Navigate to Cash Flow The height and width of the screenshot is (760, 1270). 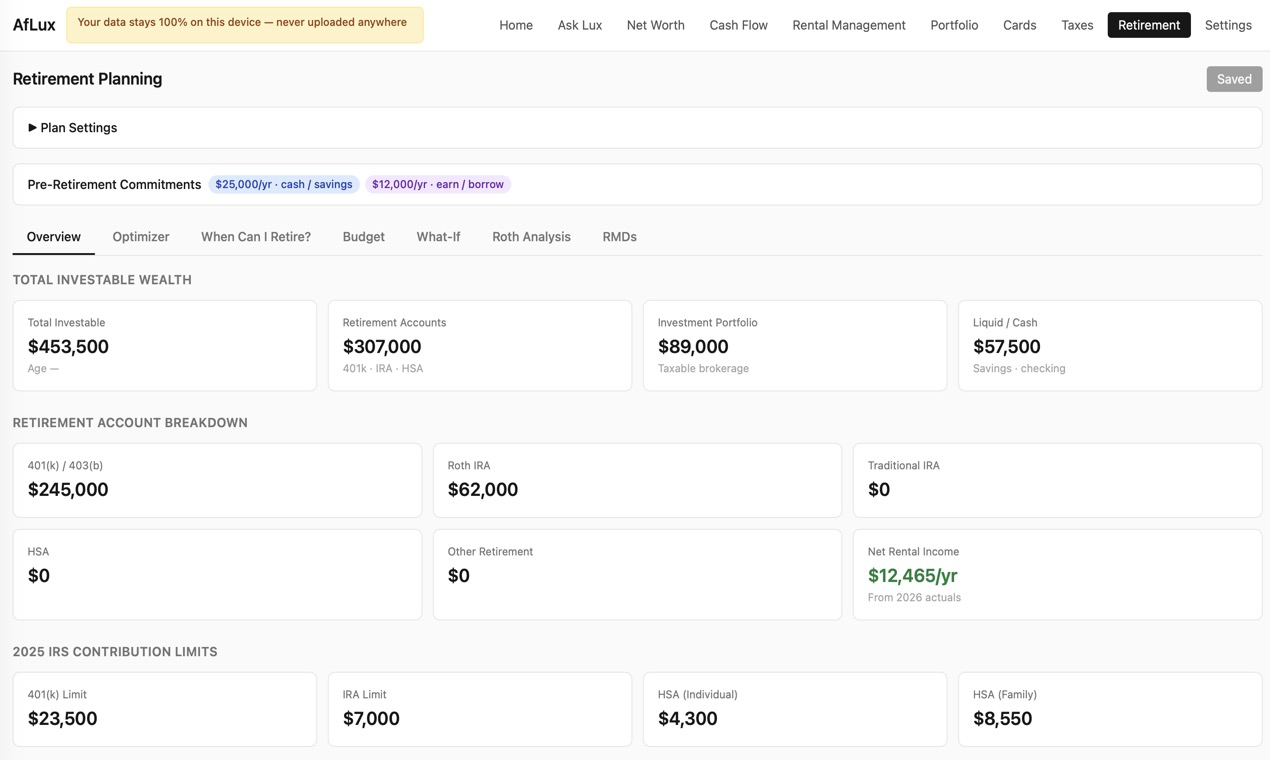(x=739, y=25)
